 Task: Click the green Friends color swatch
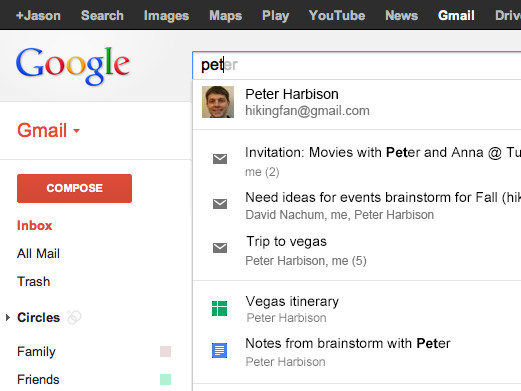point(165,379)
